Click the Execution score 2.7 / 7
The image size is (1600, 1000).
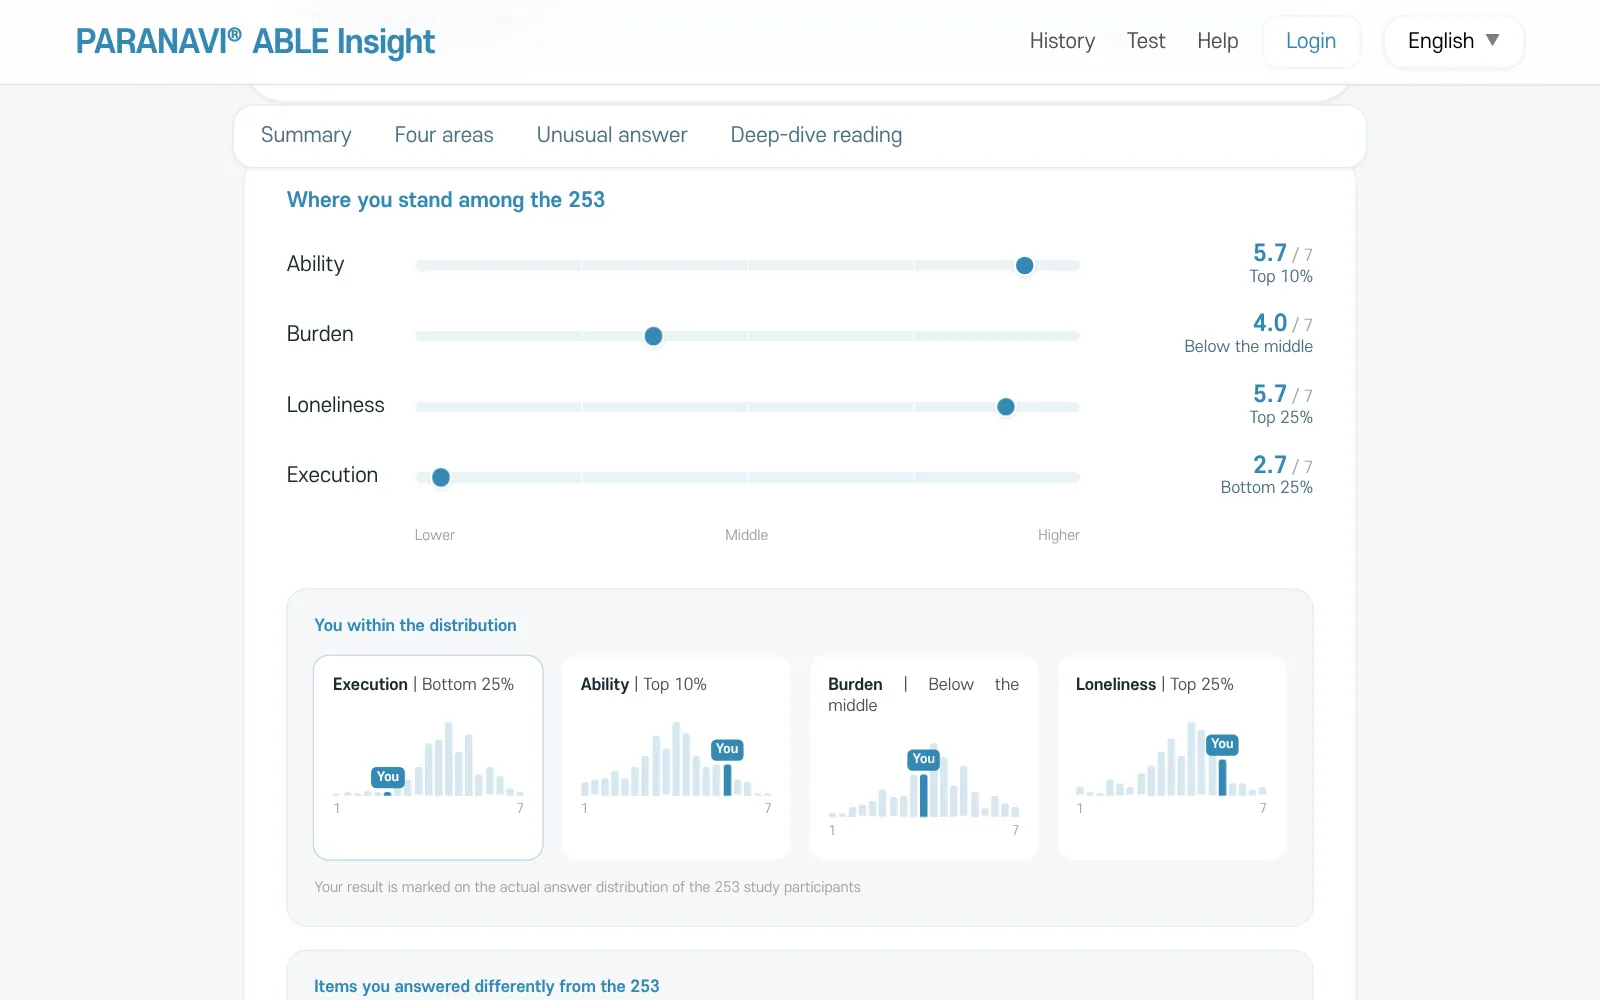1282,465
